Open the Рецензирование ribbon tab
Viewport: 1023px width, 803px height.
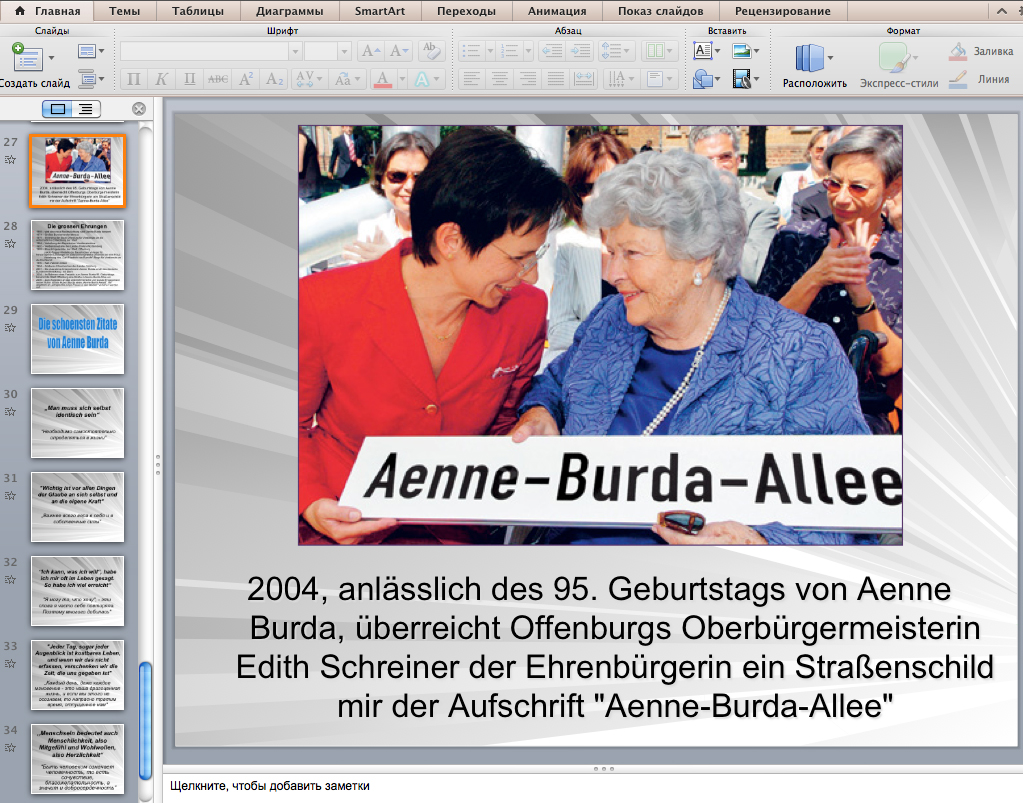tap(783, 10)
